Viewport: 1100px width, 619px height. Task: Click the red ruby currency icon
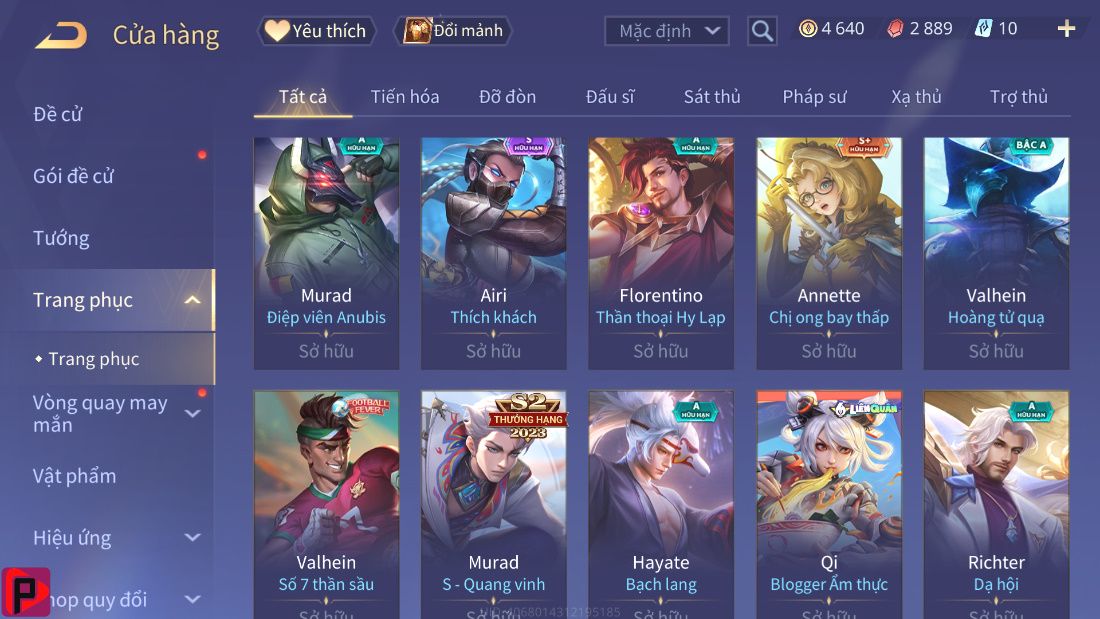pyautogui.click(x=895, y=29)
